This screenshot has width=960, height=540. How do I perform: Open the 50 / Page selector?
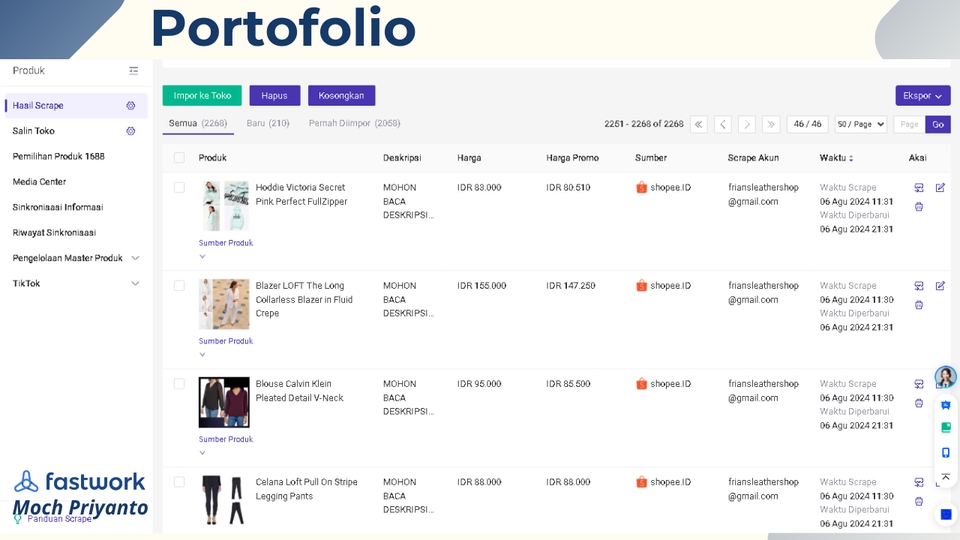[x=861, y=124]
